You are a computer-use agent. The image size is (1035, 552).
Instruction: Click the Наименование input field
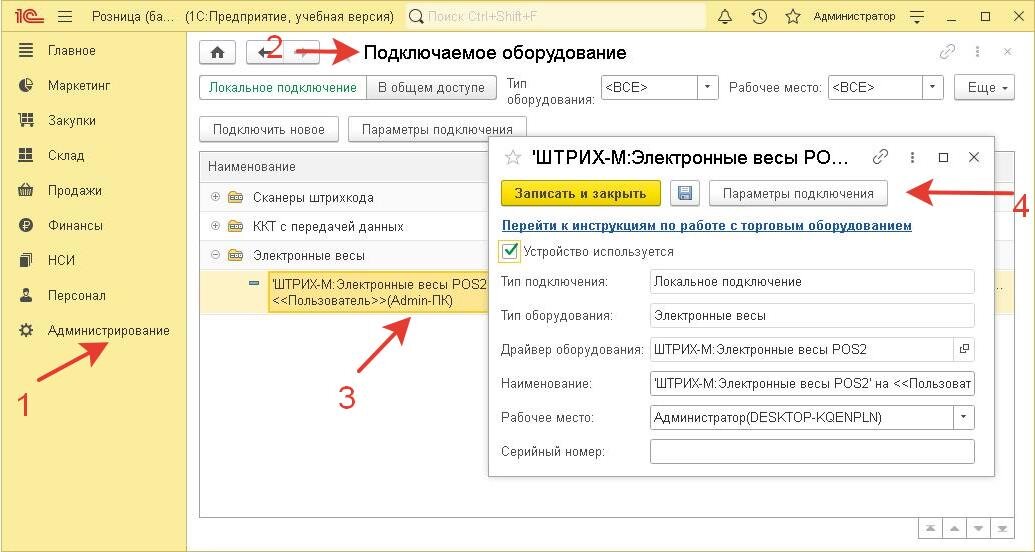(x=812, y=384)
